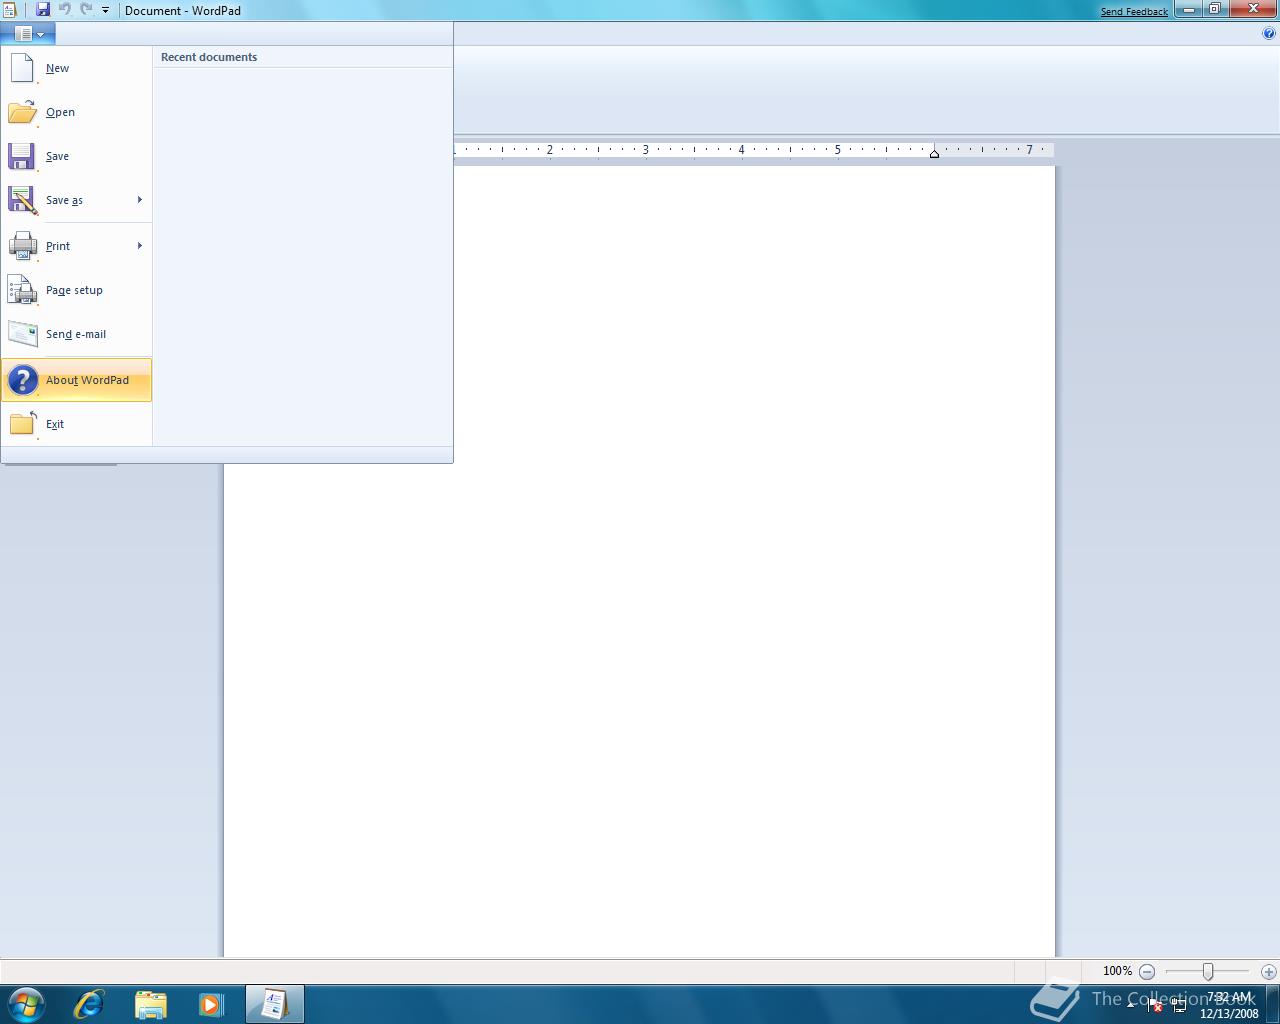Show hidden tray icons arrow

tap(1131, 1005)
